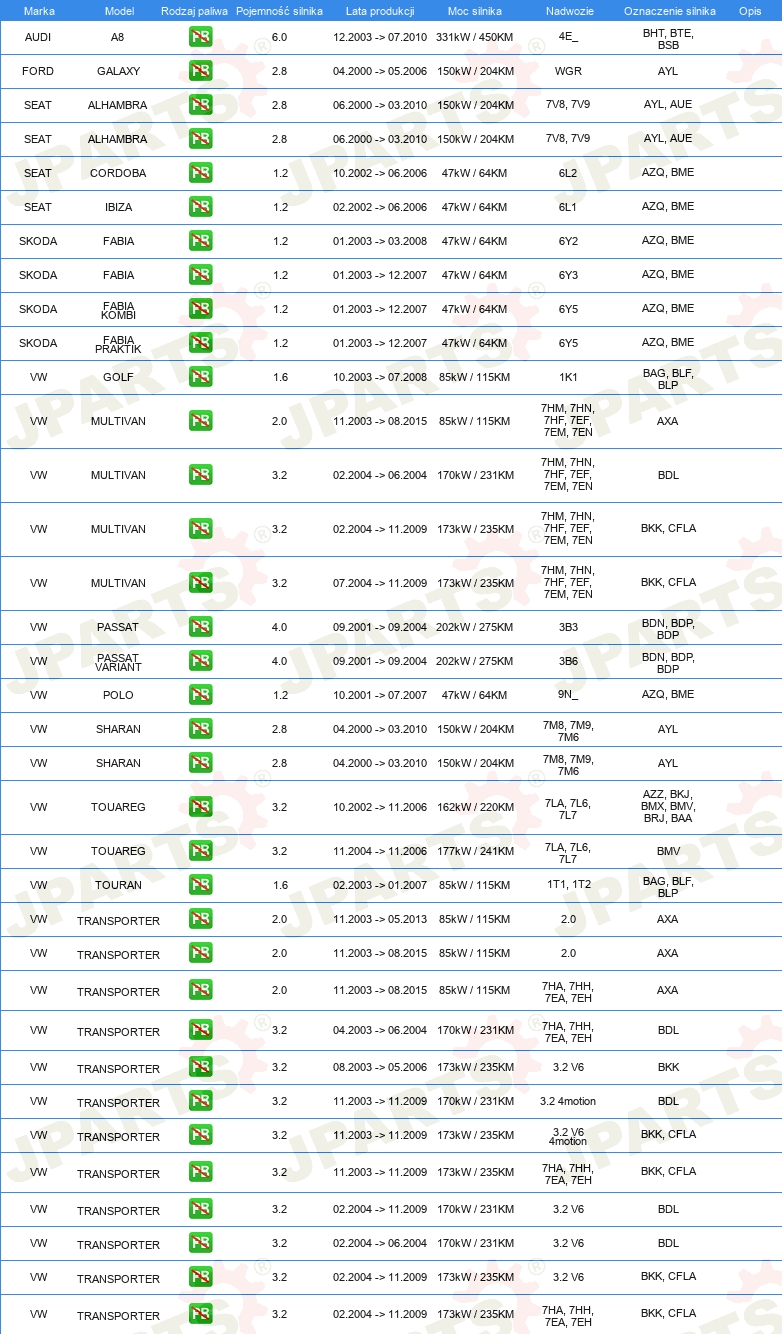Click the IBIZA model cell
Viewport: 782px width, 1334px height.
(x=119, y=207)
